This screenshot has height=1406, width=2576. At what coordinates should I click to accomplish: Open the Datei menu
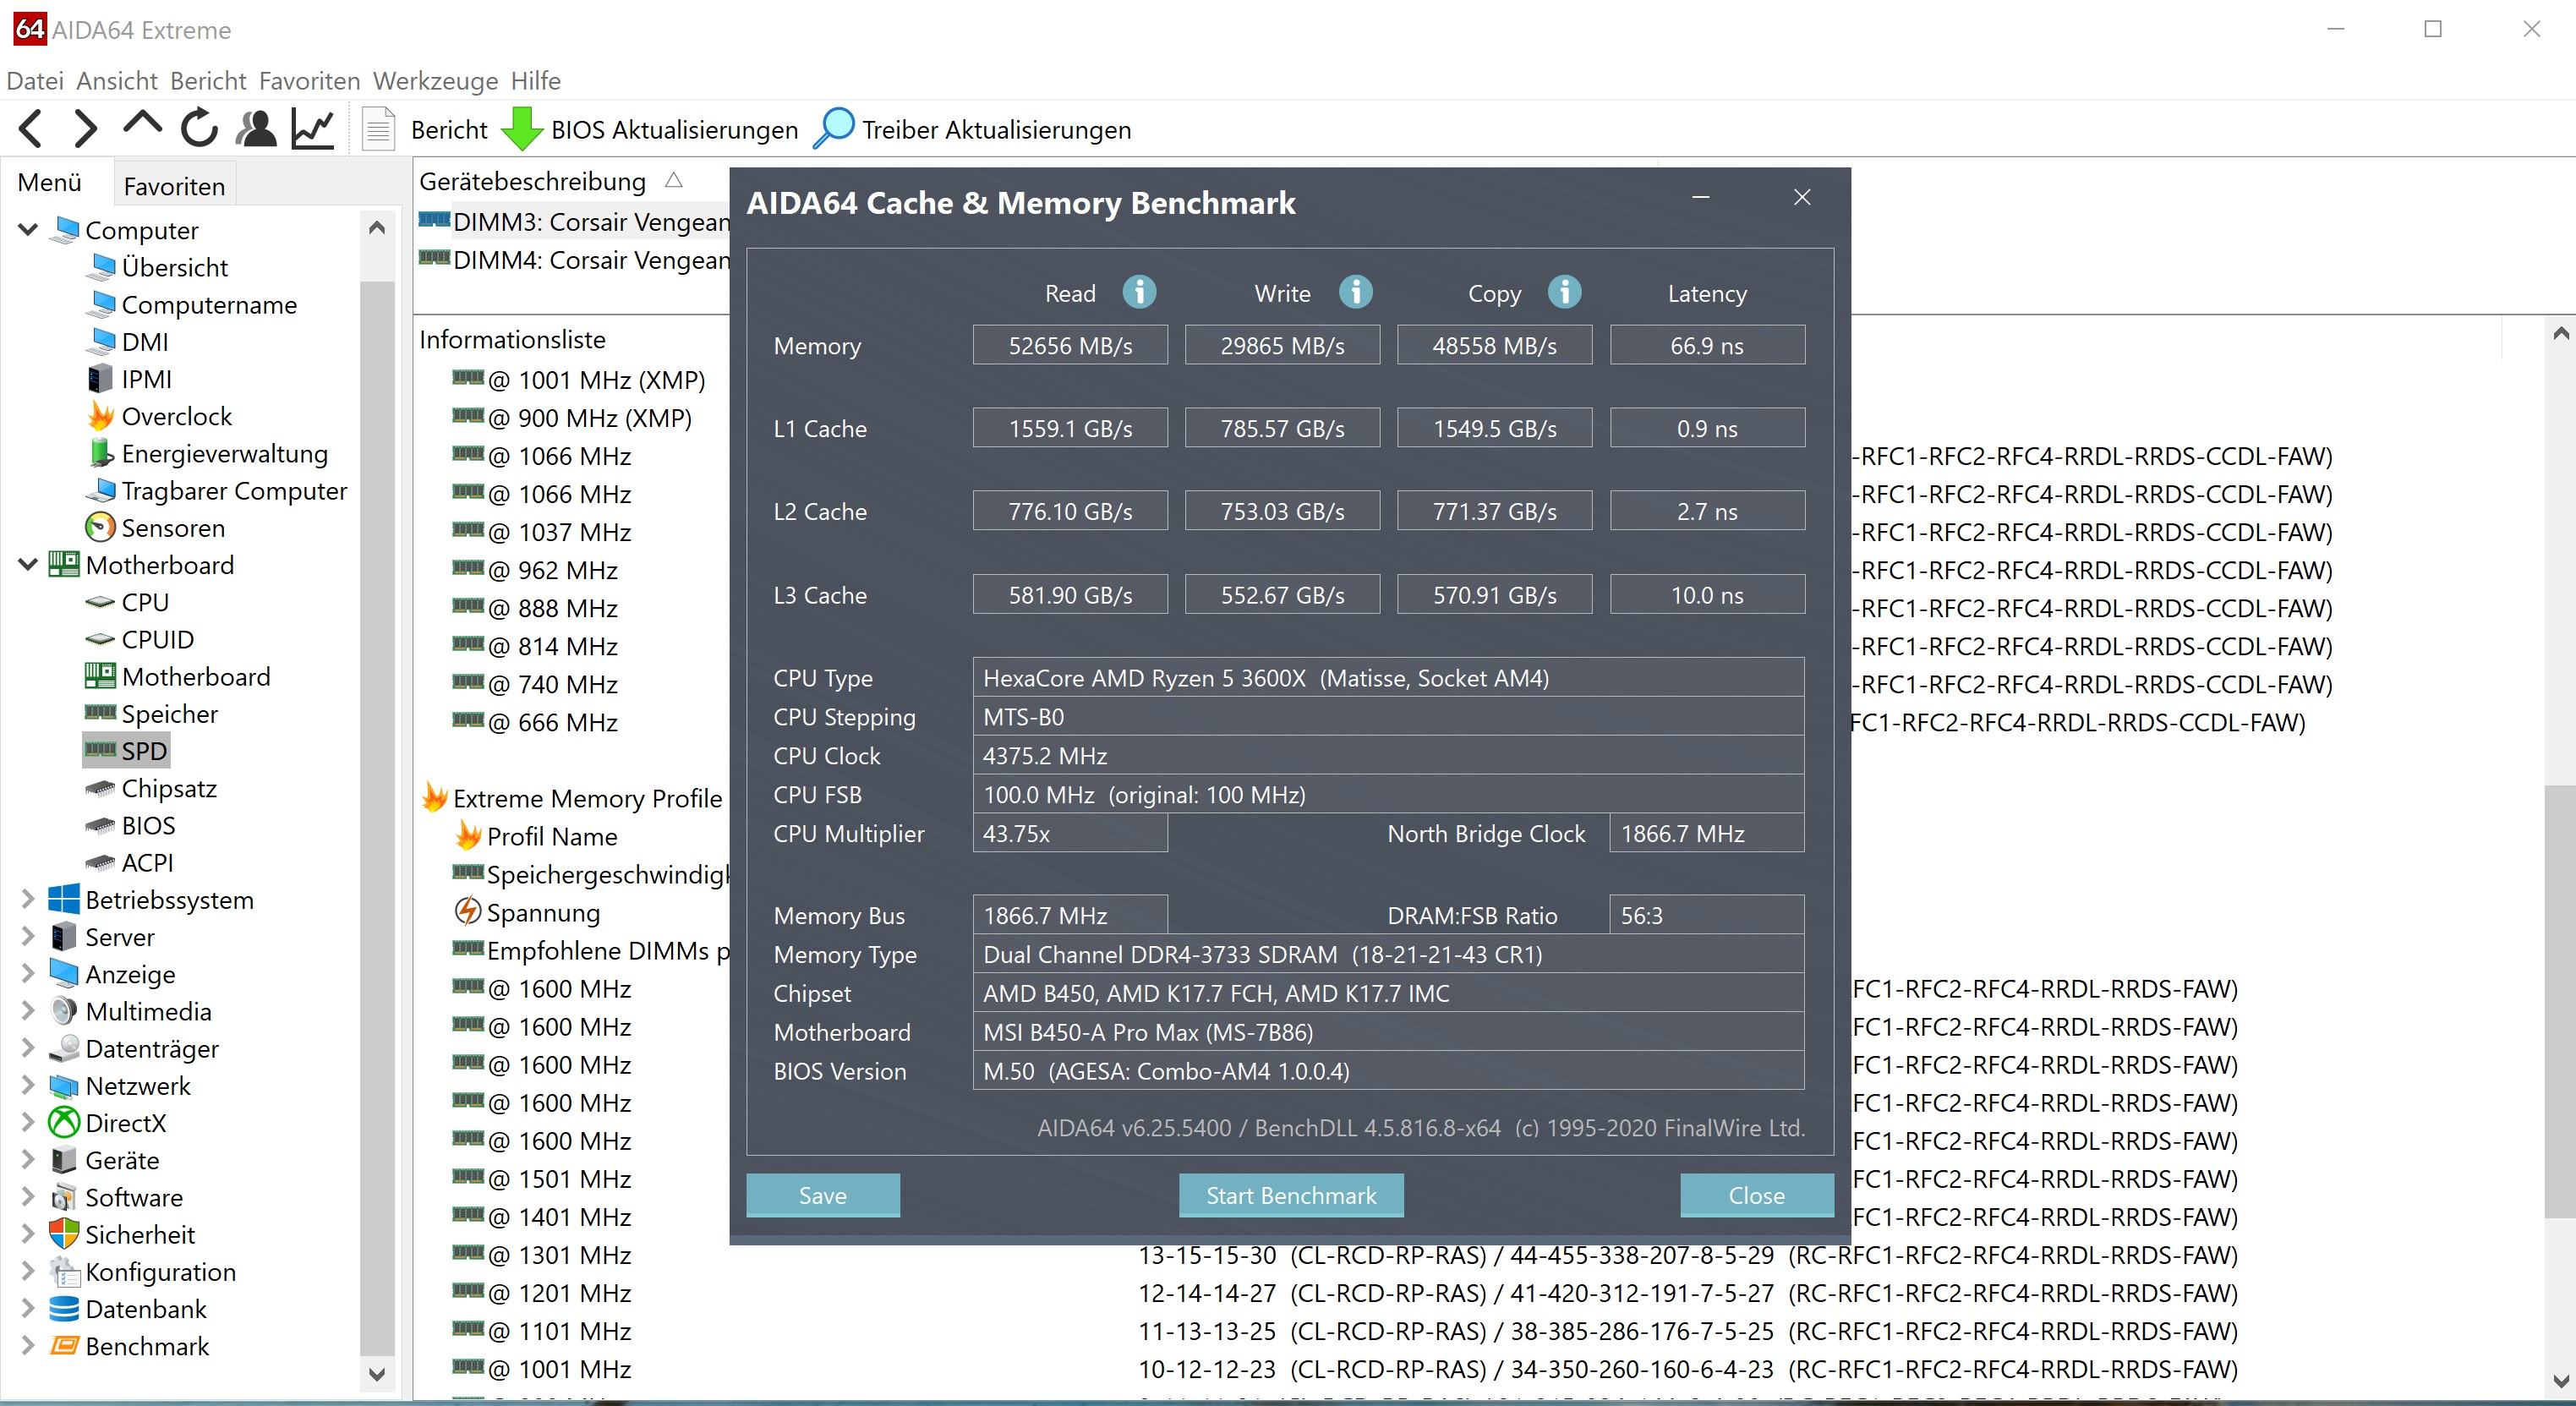click(x=35, y=81)
